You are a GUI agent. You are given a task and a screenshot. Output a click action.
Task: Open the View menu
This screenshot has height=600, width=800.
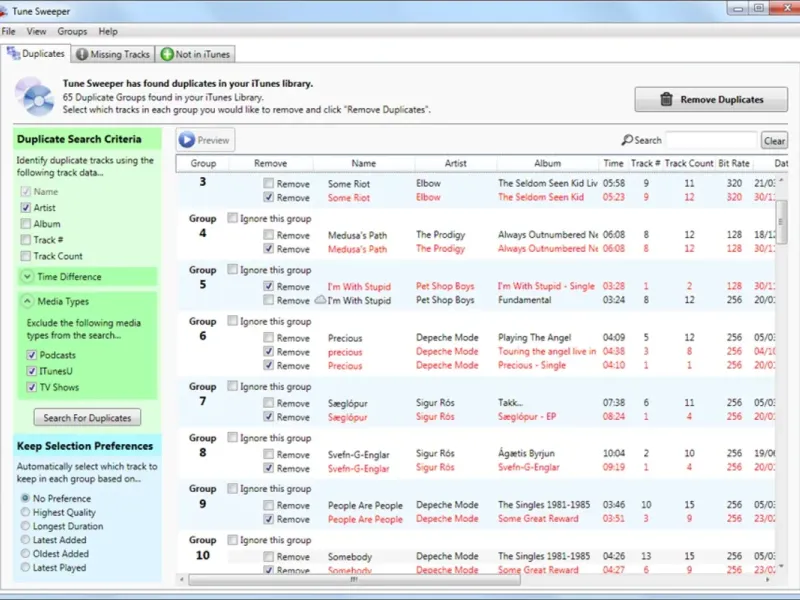click(x=36, y=32)
